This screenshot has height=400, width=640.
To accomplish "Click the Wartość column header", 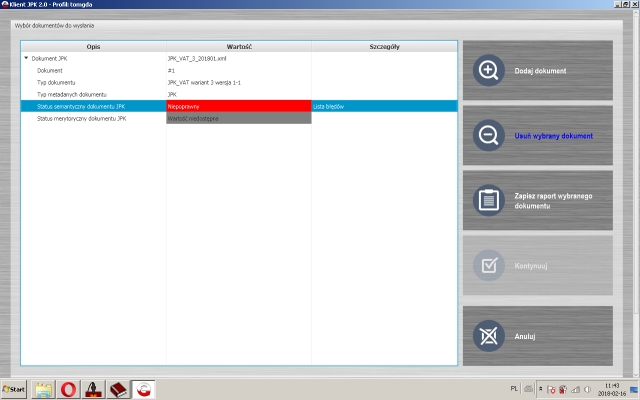I will pyautogui.click(x=238, y=46).
